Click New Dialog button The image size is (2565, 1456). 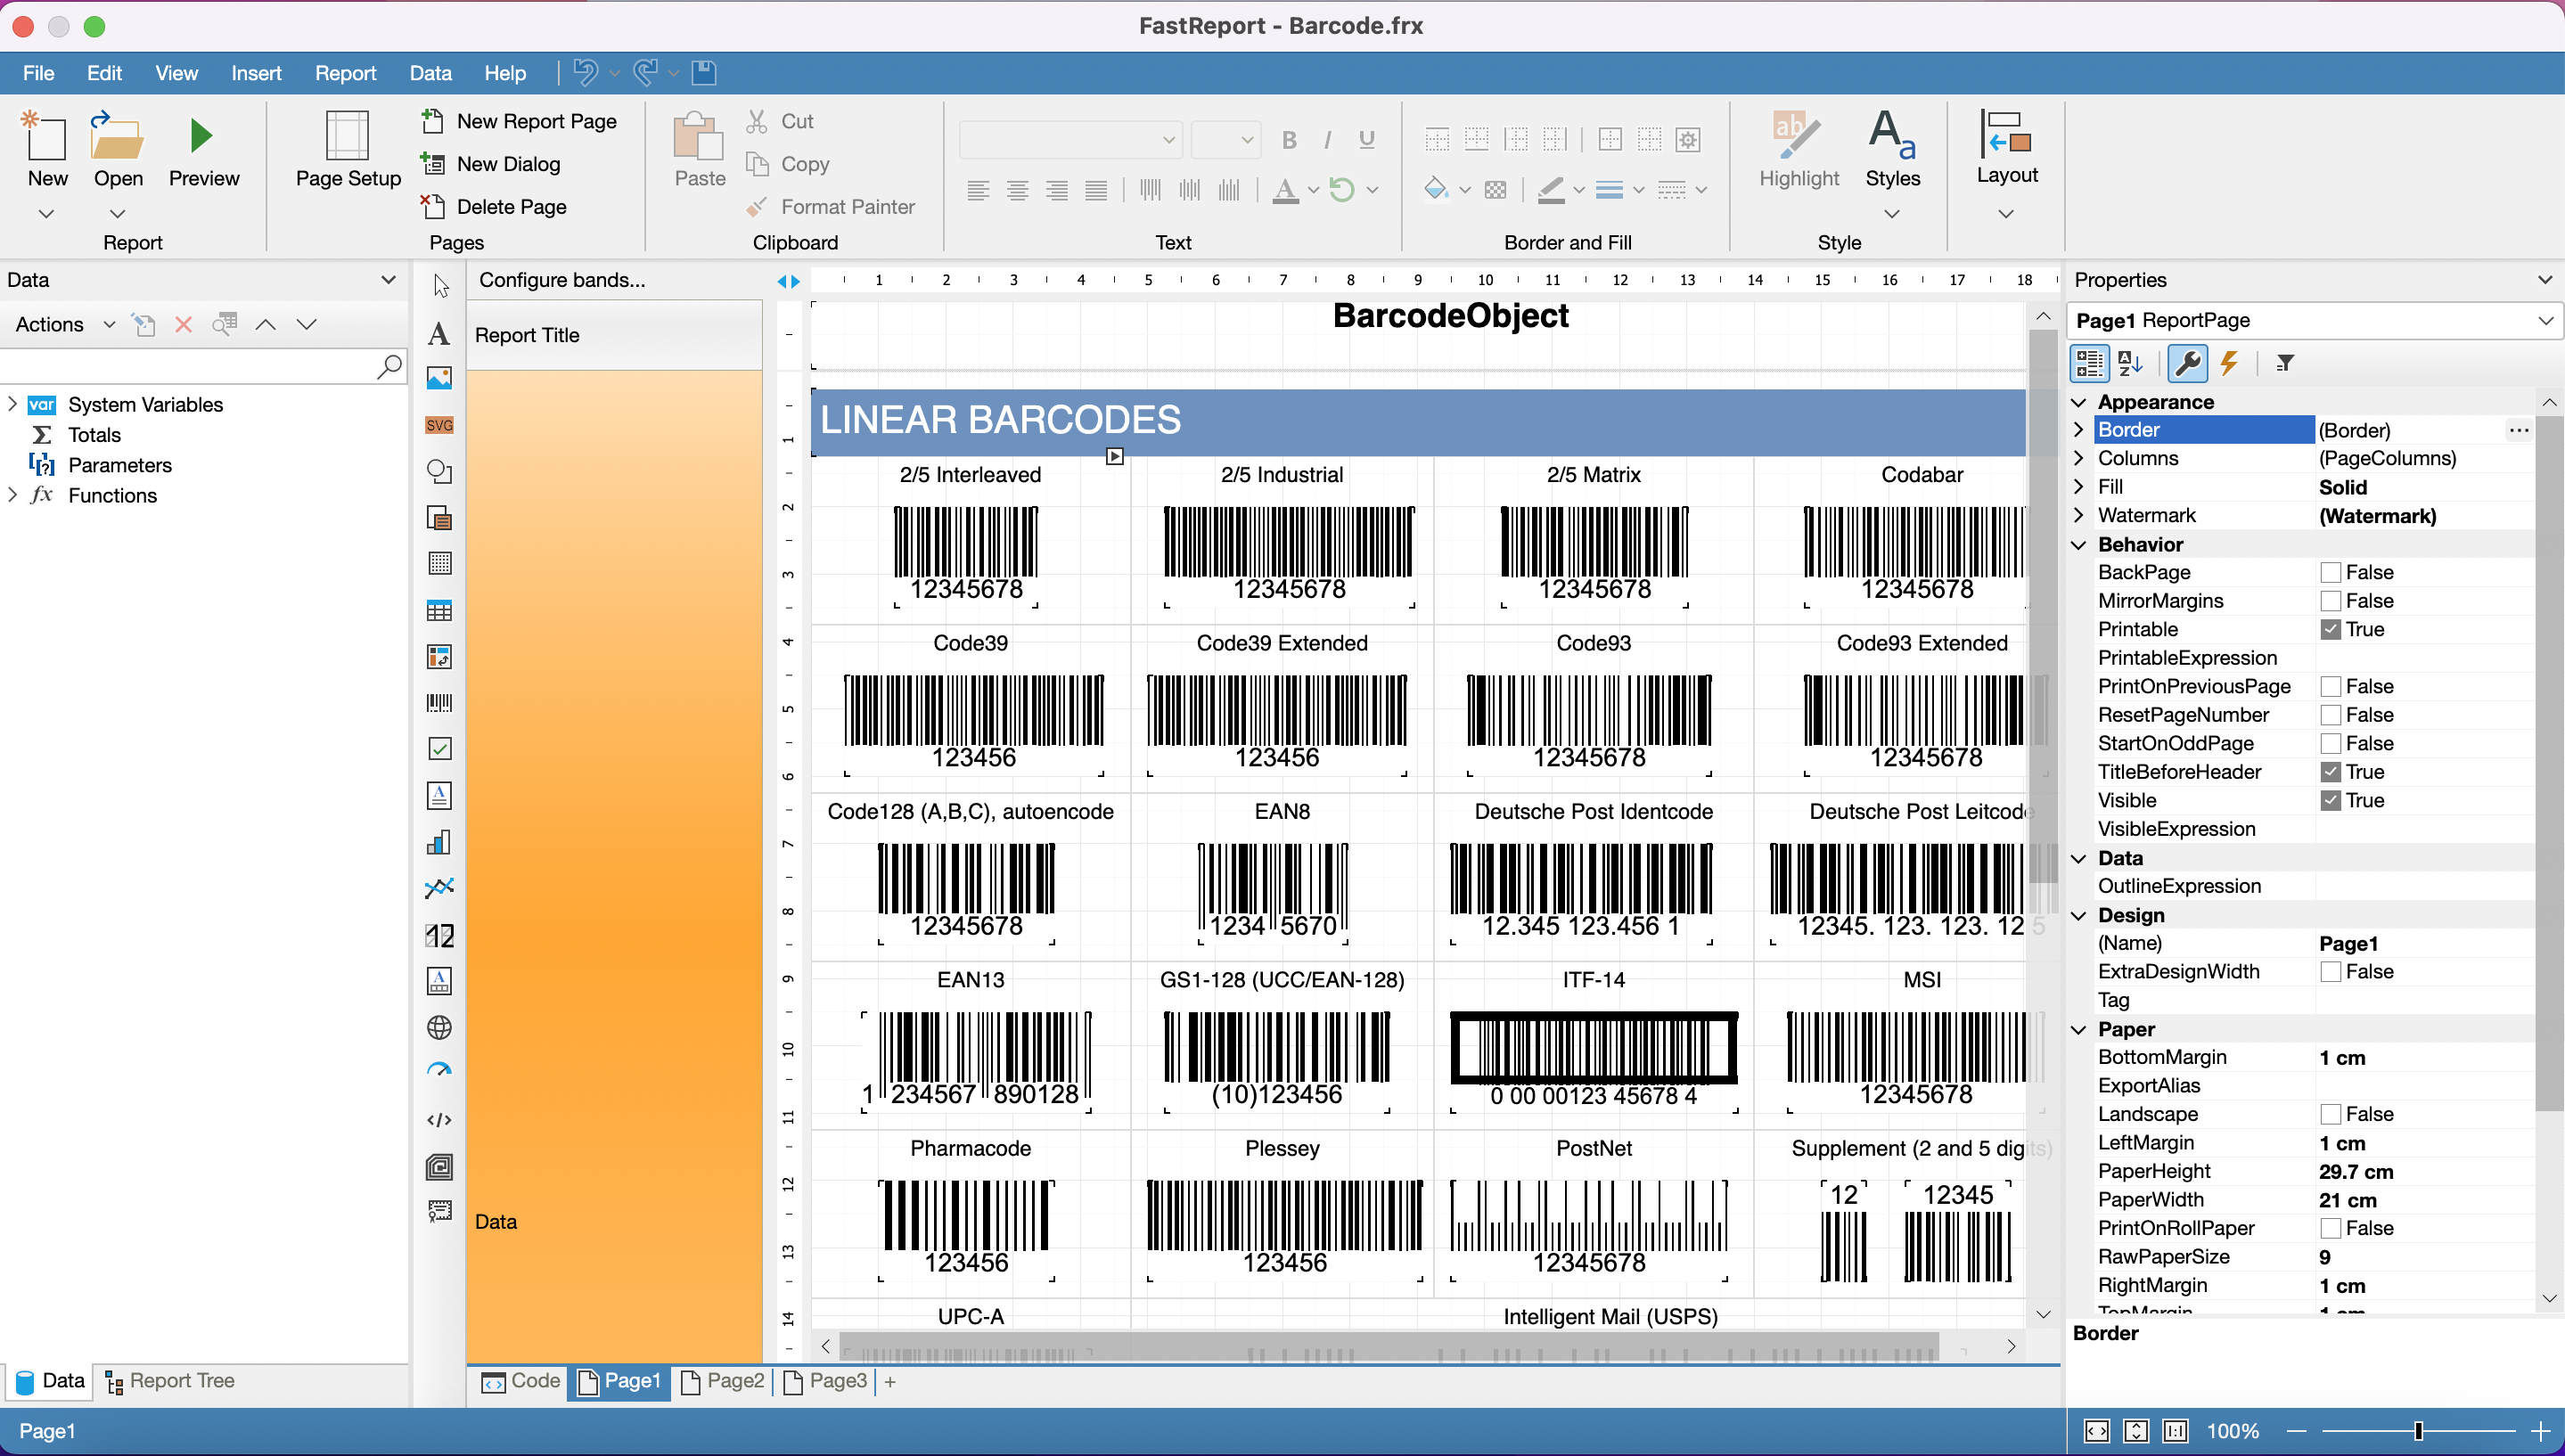(x=491, y=164)
